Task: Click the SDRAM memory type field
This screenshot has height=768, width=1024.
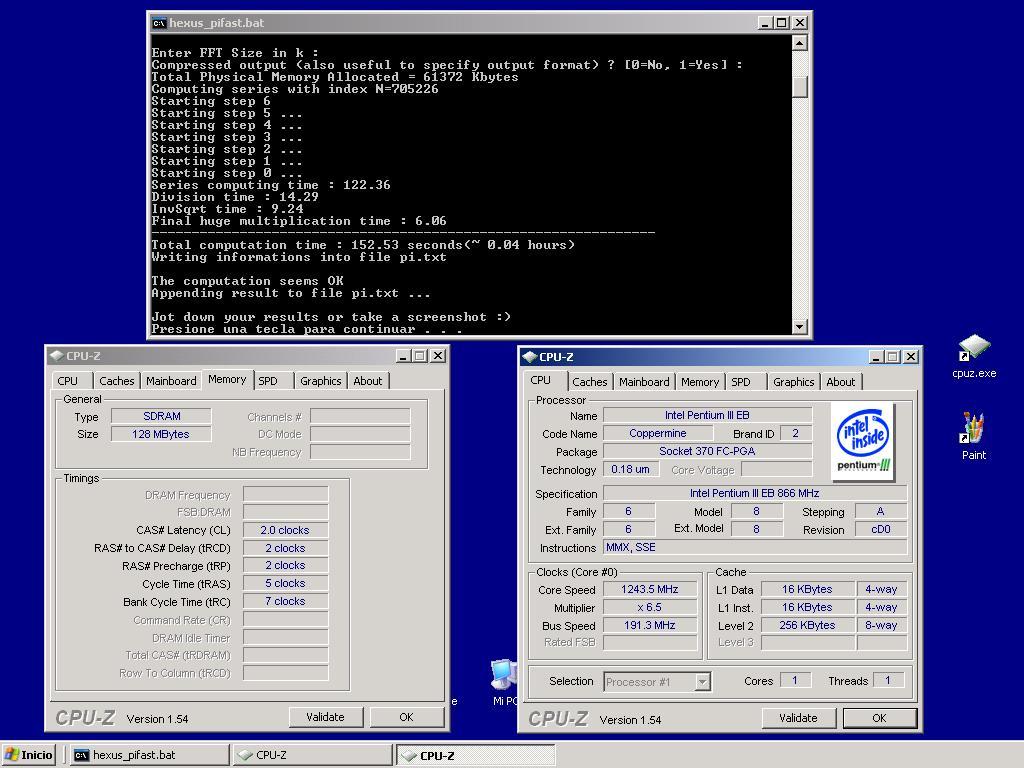Action: pyautogui.click(x=161, y=416)
